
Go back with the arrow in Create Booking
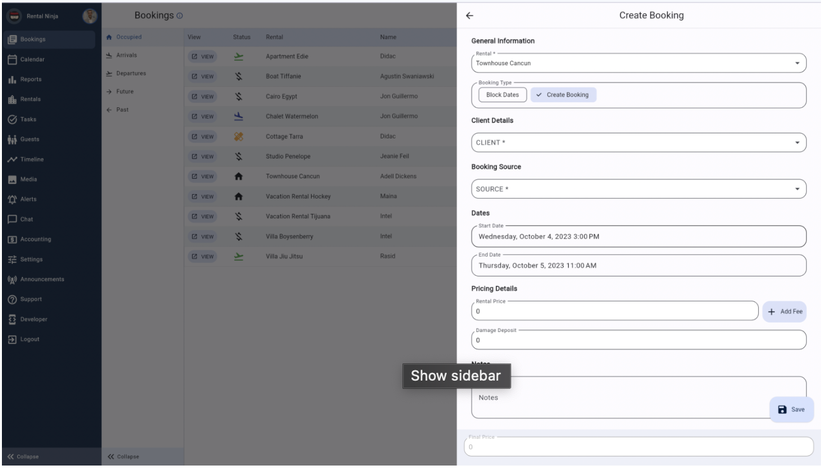(469, 16)
